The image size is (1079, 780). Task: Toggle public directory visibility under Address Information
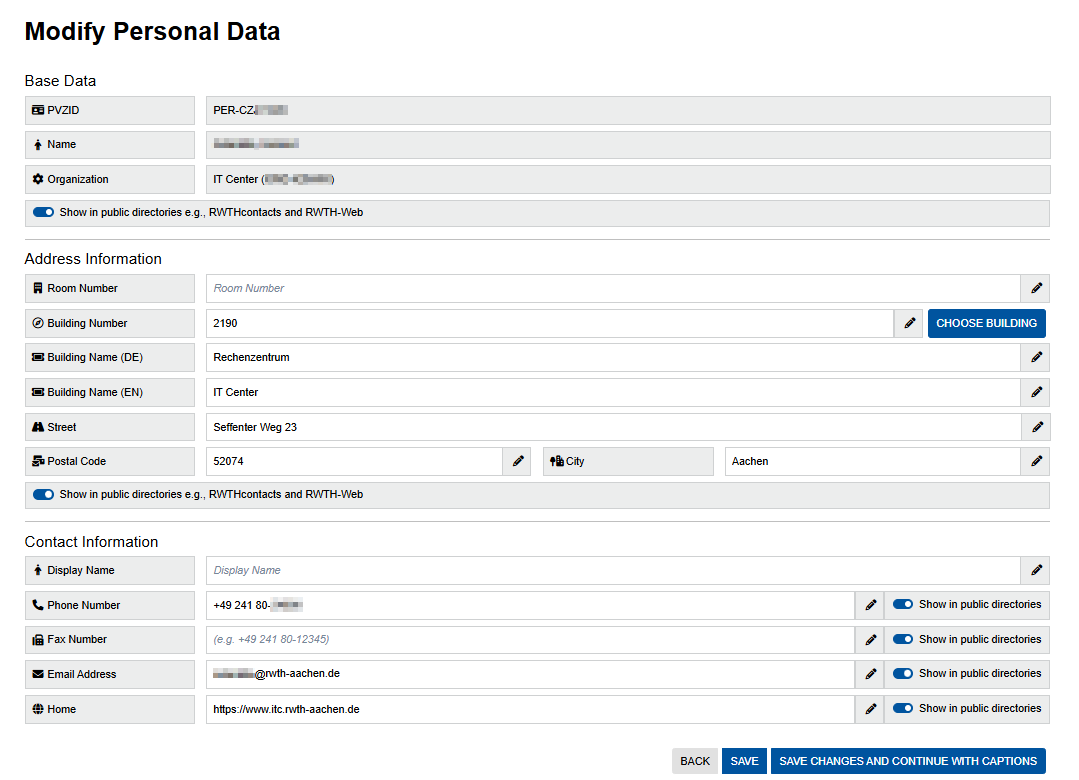pyautogui.click(x=42, y=494)
